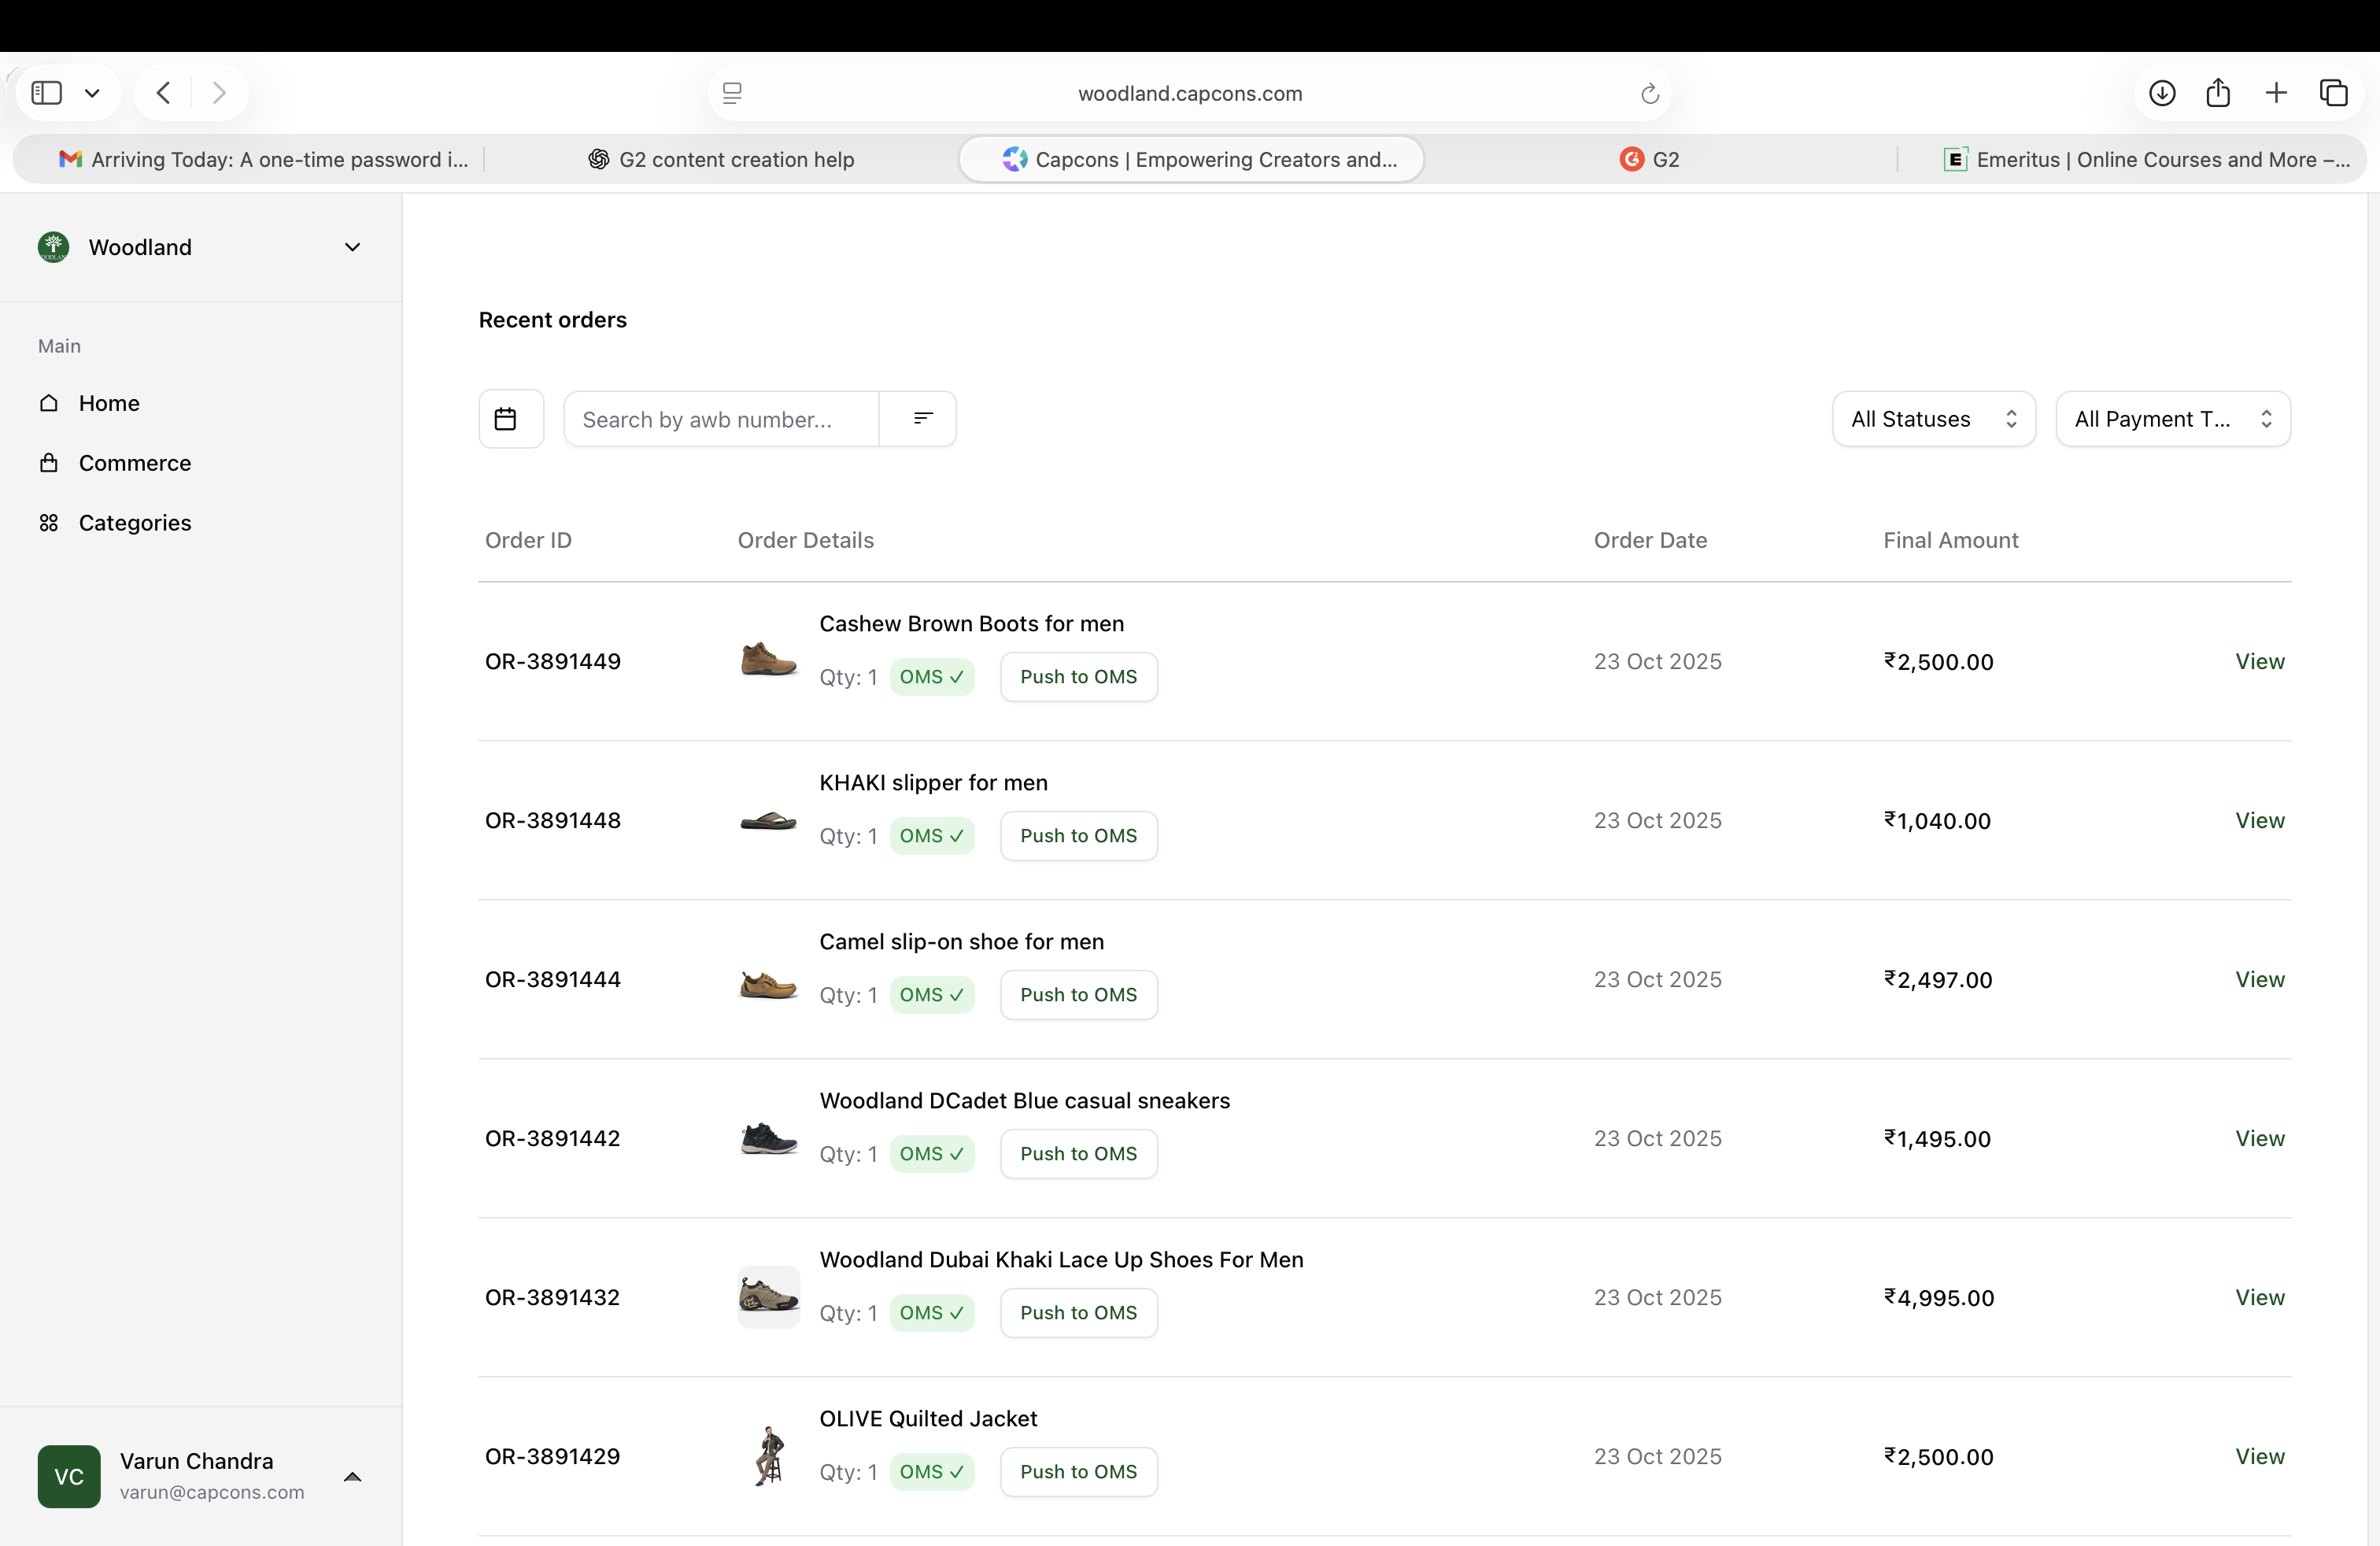Screen dimensions: 2380x1546
Task: Click the sort/filter lines icon
Action: [x=922, y=419]
